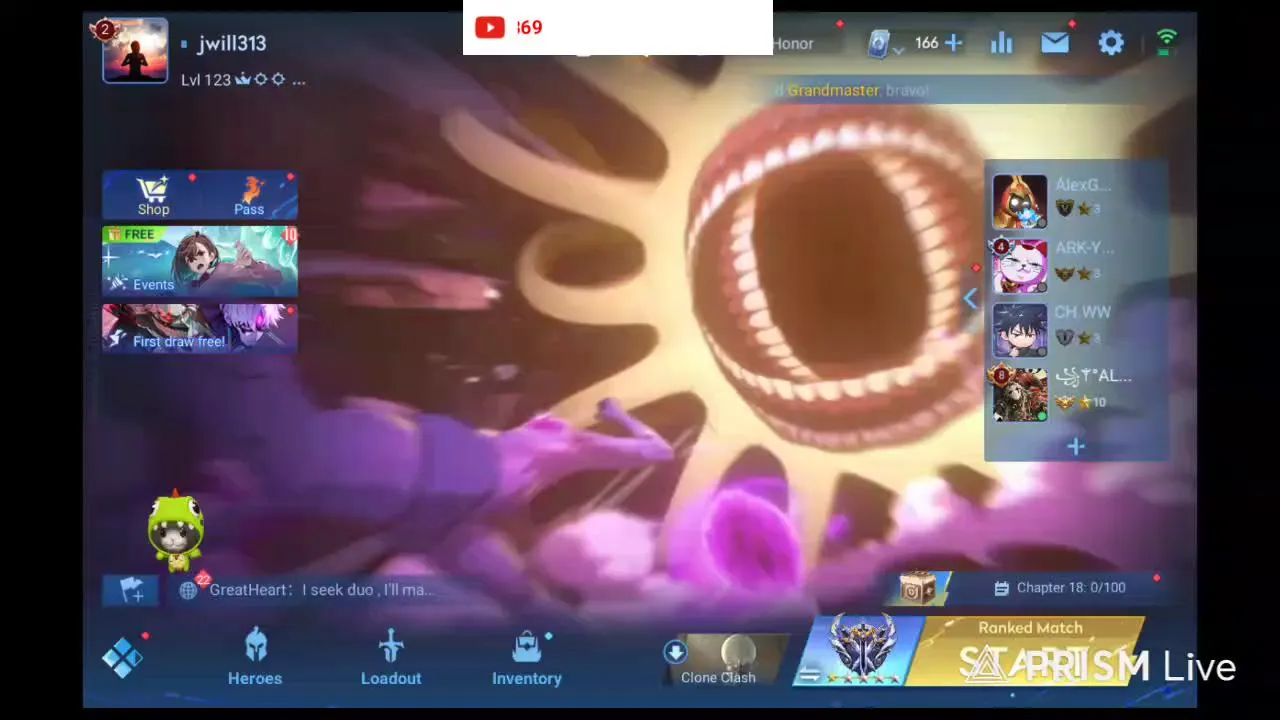
Task: Open the settings gear icon
Action: click(x=1111, y=43)
